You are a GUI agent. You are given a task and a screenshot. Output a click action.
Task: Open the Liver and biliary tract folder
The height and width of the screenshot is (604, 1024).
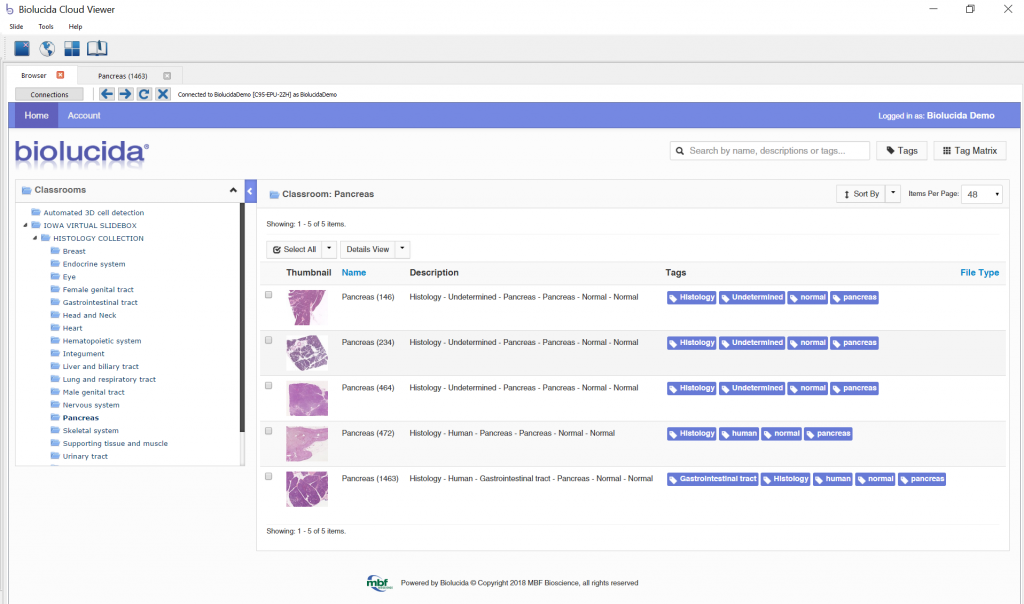[101, 366]
